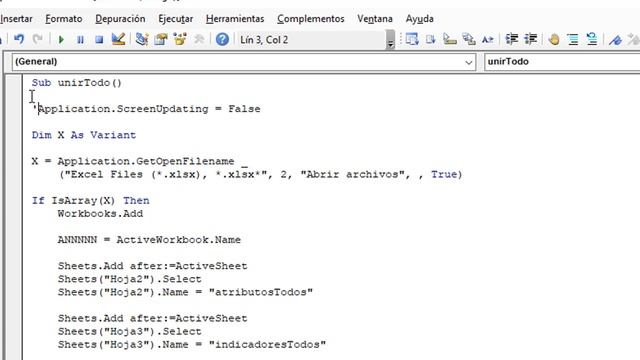This screenshot has width=640, height=360.
Task: Open the Properties Window icon
Action: 161,40
